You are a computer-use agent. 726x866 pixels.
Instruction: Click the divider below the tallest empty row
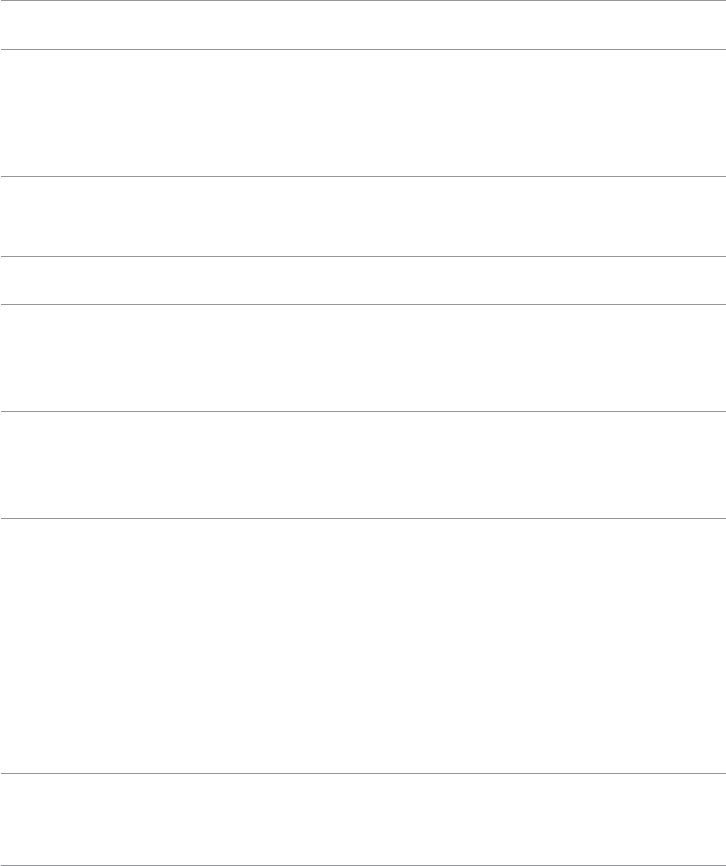(363, 772)
